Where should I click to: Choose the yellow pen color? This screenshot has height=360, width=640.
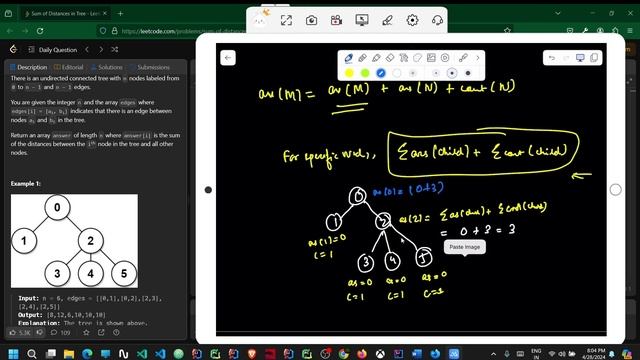pos(349,73)
